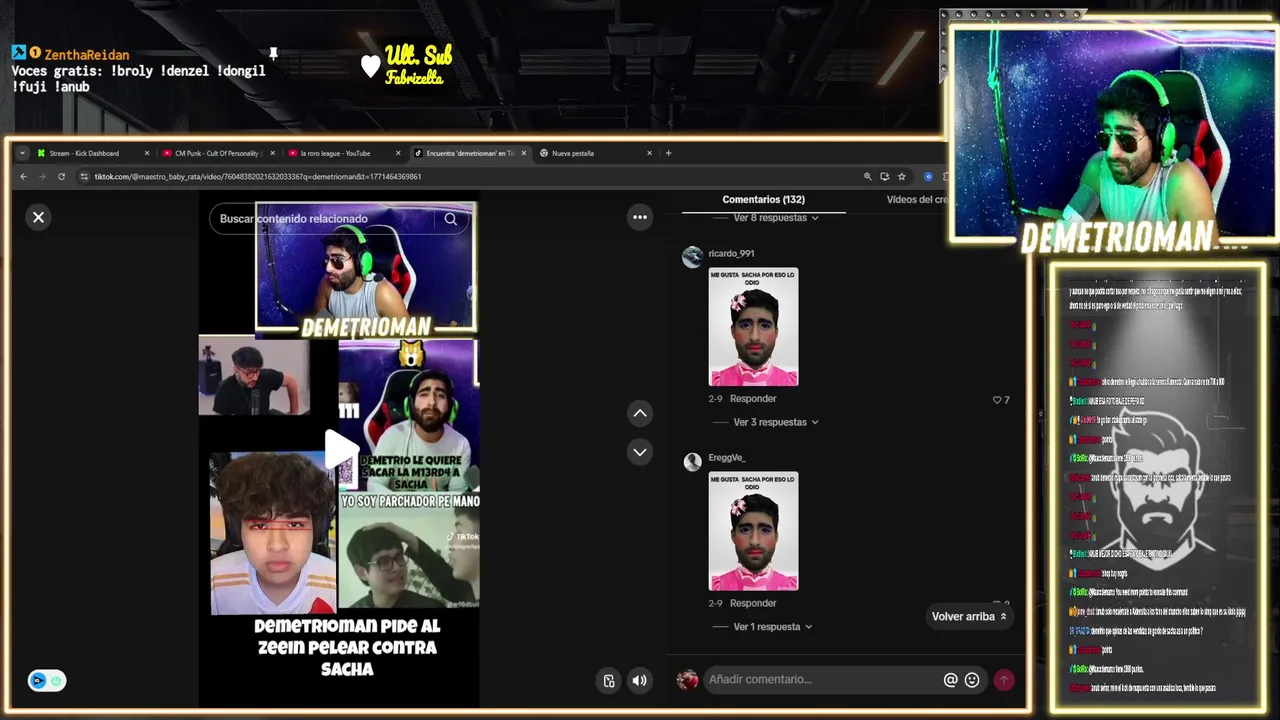Reload the TikTok page
The width and height of the screenshot is (1280, 720).
click(x=61, y=177)
